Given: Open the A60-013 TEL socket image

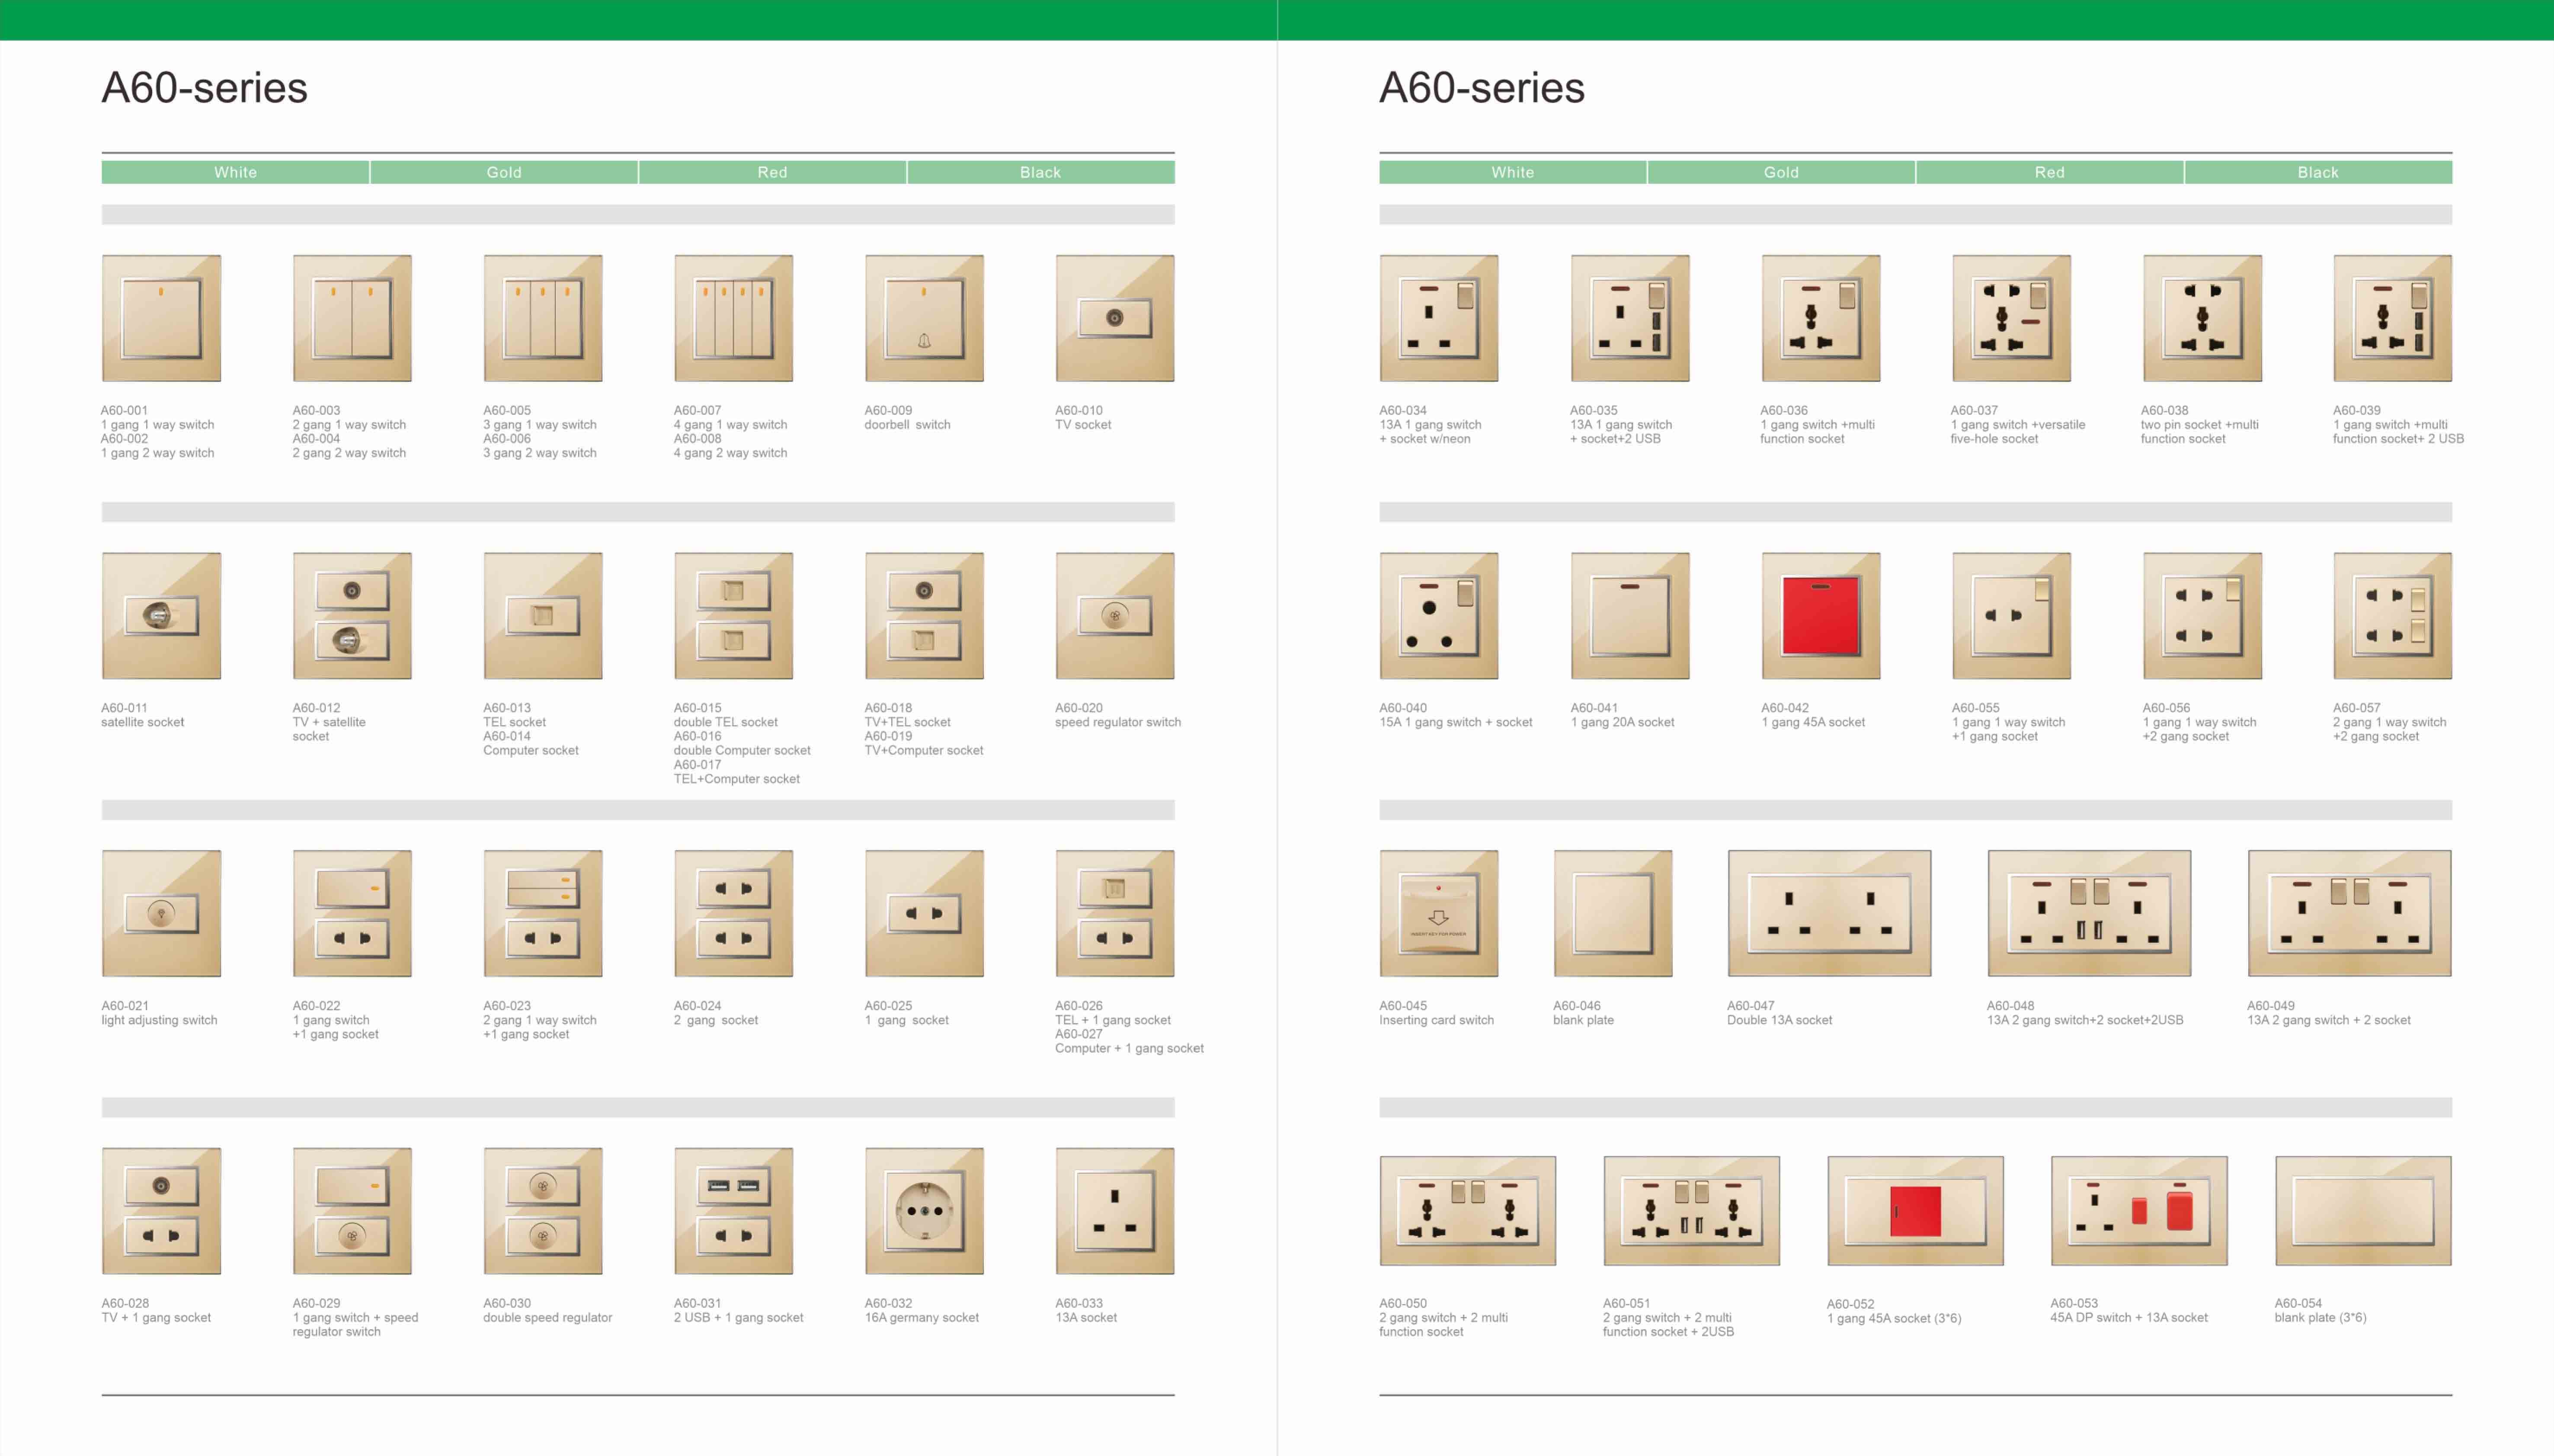Looking at the screenshot, I should (543, 616).
